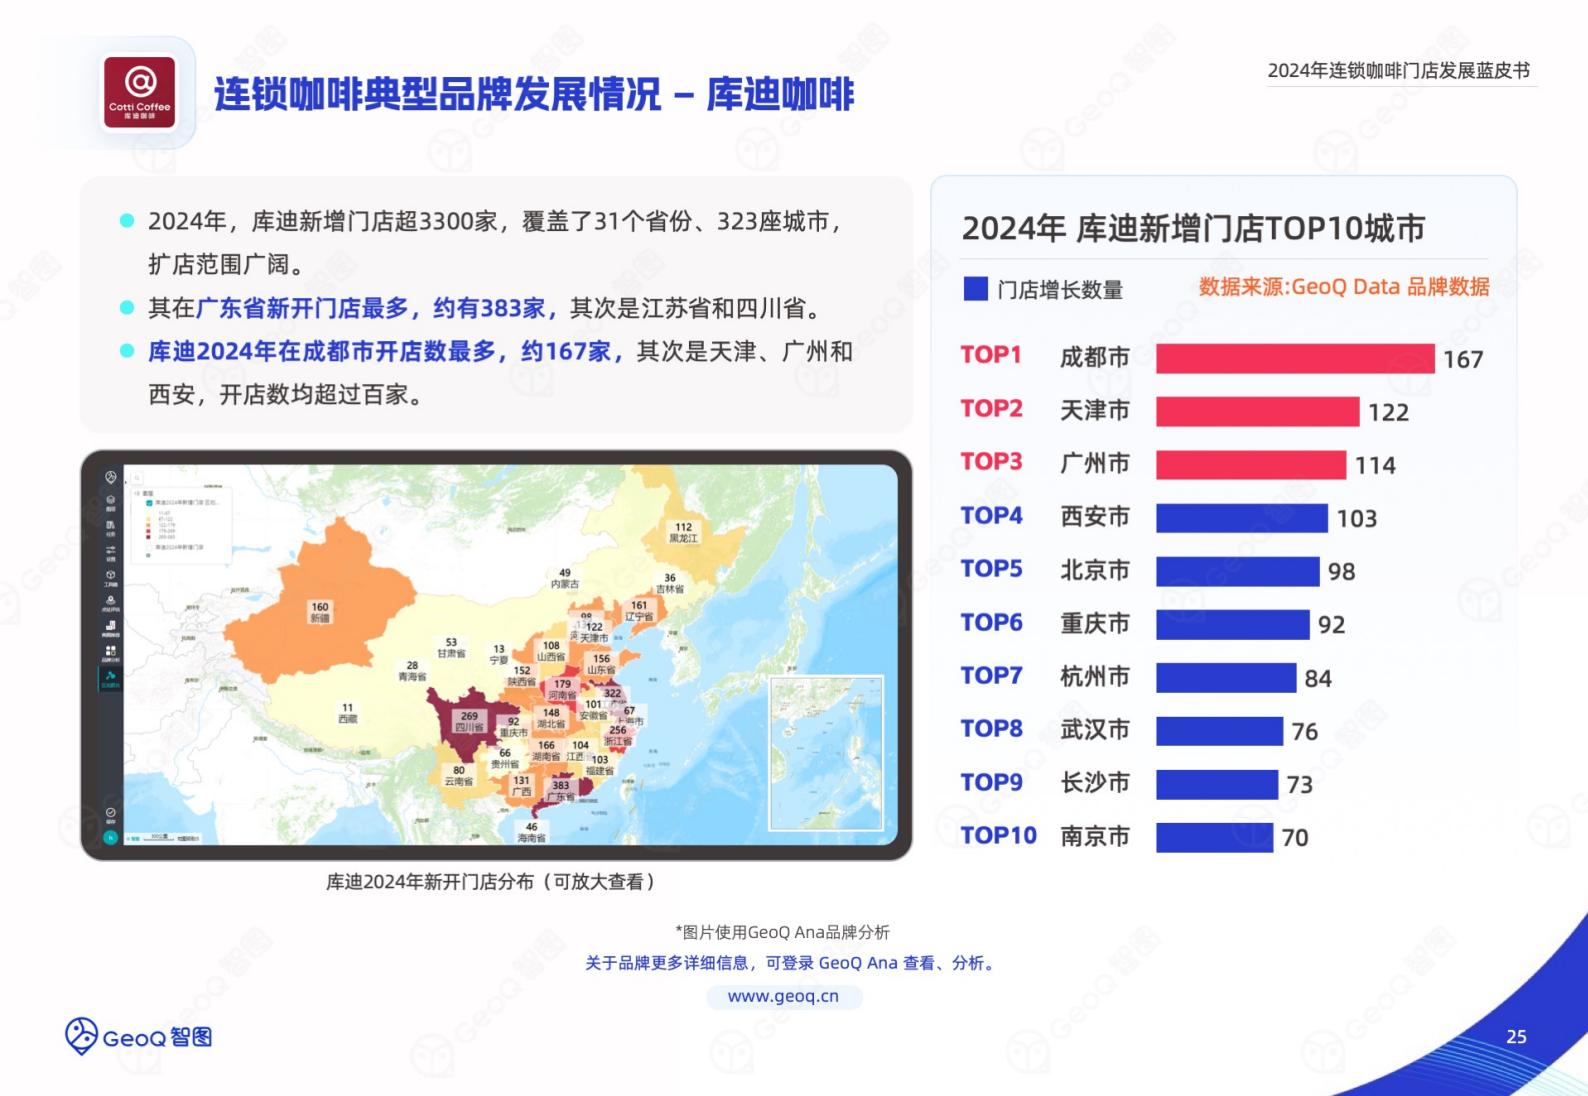Select the TOP2 rank label
The height and width of the screenshot is (1096, 1588).
991,408
